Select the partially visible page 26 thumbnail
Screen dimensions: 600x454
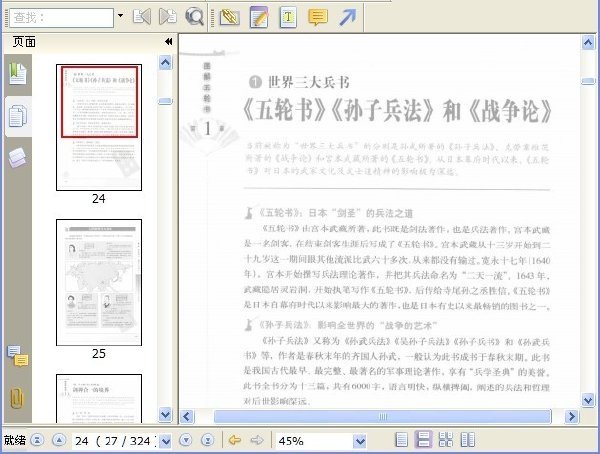[99, 398]
